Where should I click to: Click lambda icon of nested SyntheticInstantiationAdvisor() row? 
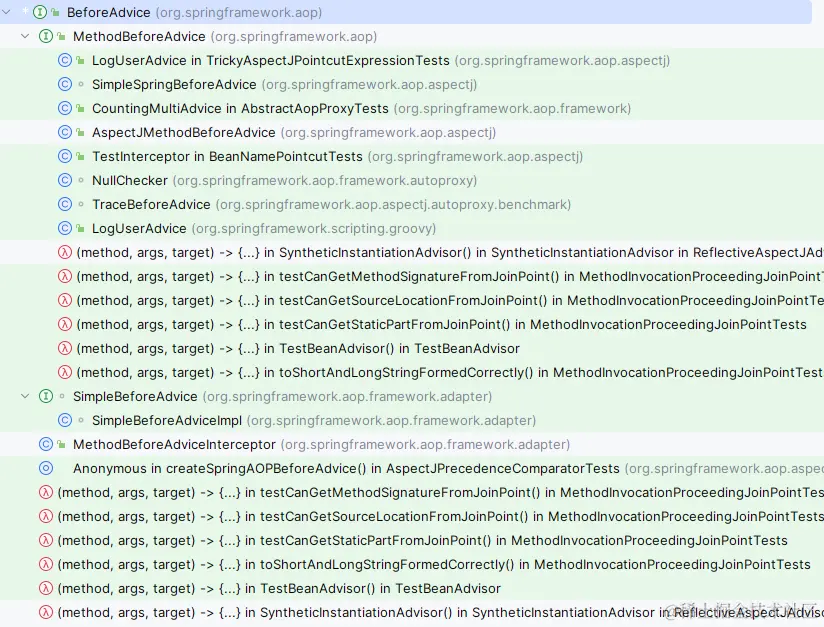[x=65, y=252]
